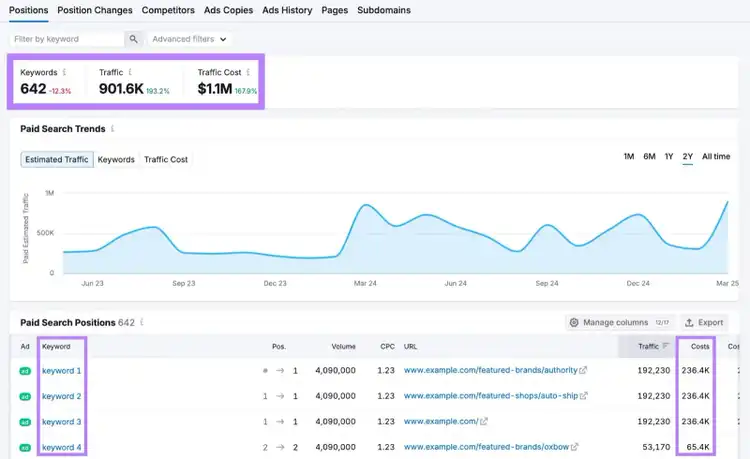The image size is (750, 459).
Task: View ad for keyword 4 row
Action: (x=25, y=448)
